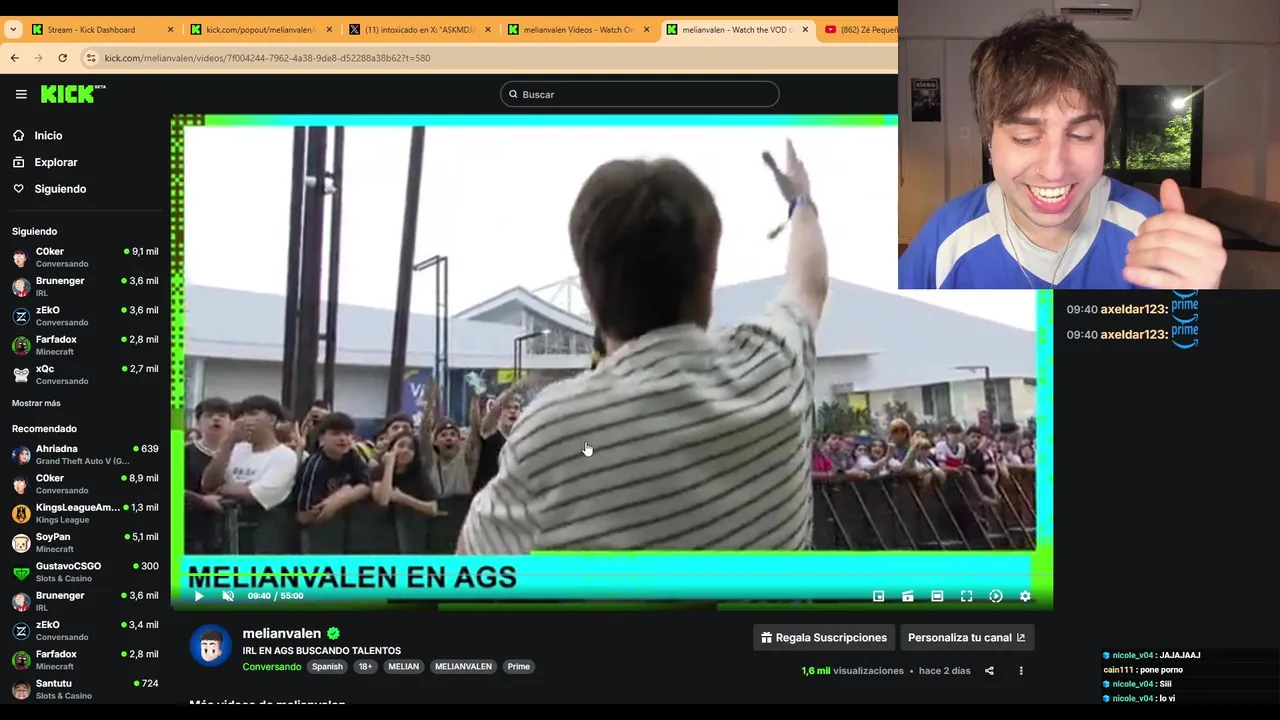The height and width of the screenshot is (720, 1280).
Task: Click melianvalen channel avatar
Action: pos(211,646)
